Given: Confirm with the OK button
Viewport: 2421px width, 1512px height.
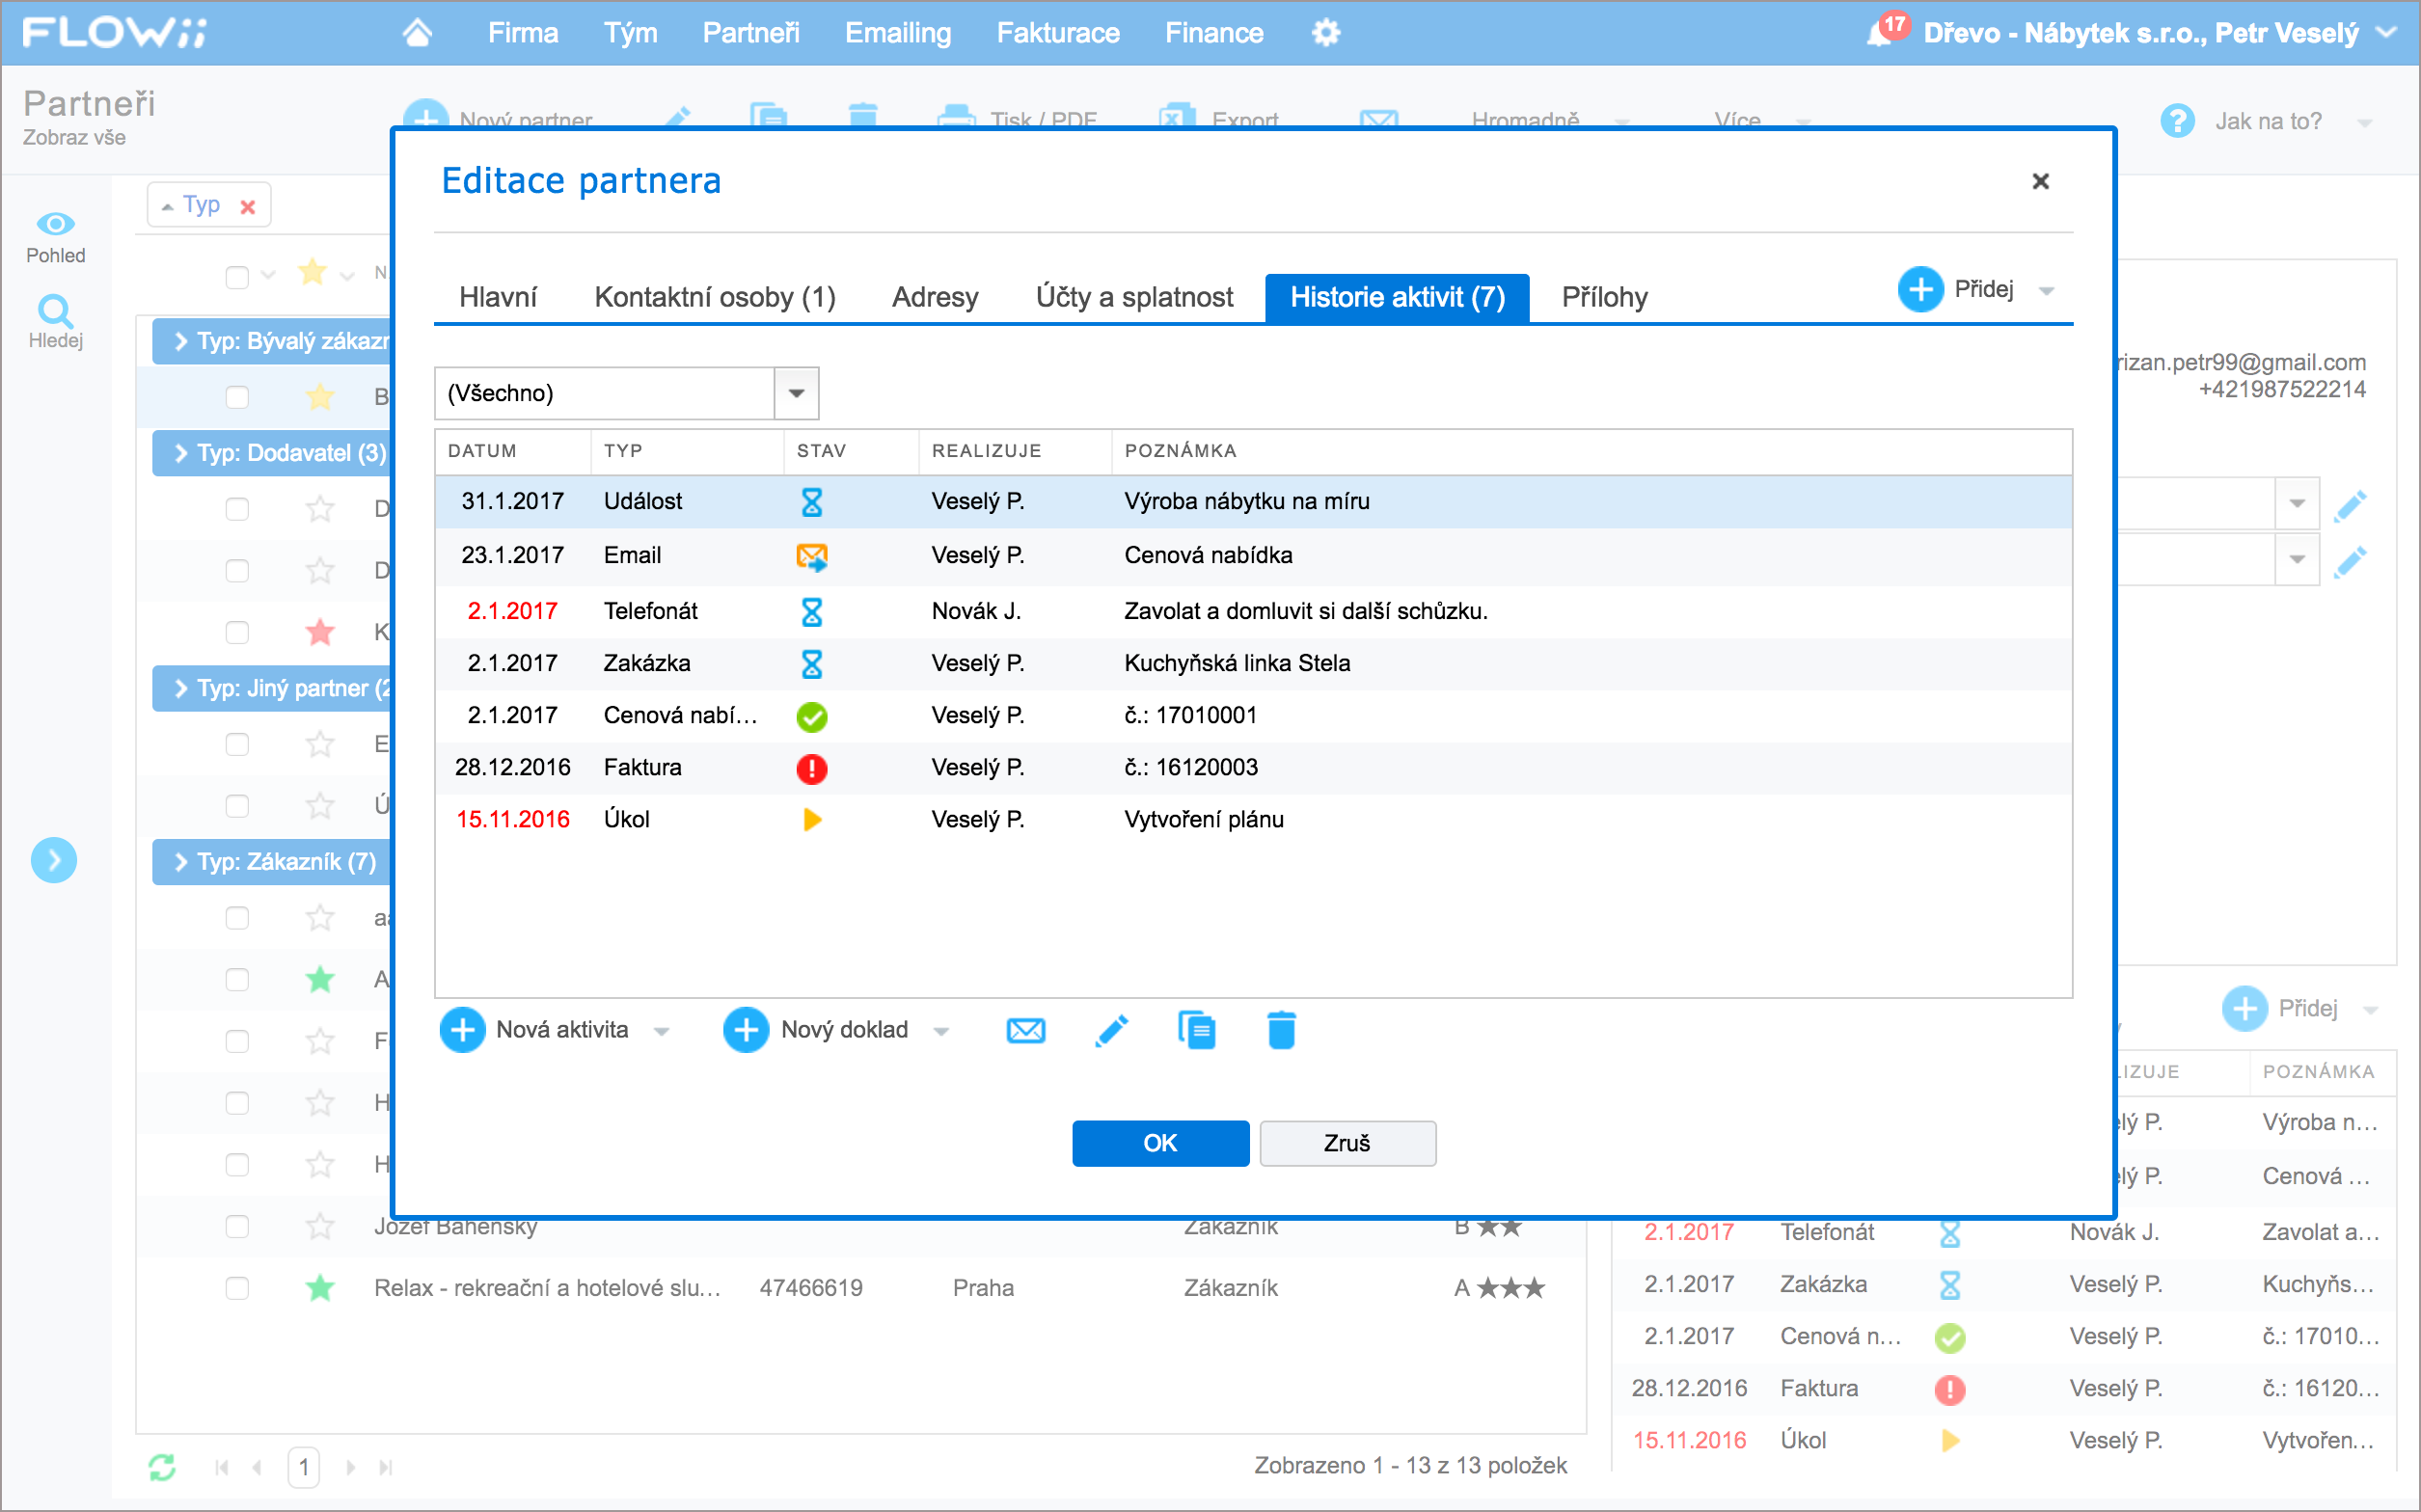Looking at the screenshot, I should click(x=1160, y=1143).
